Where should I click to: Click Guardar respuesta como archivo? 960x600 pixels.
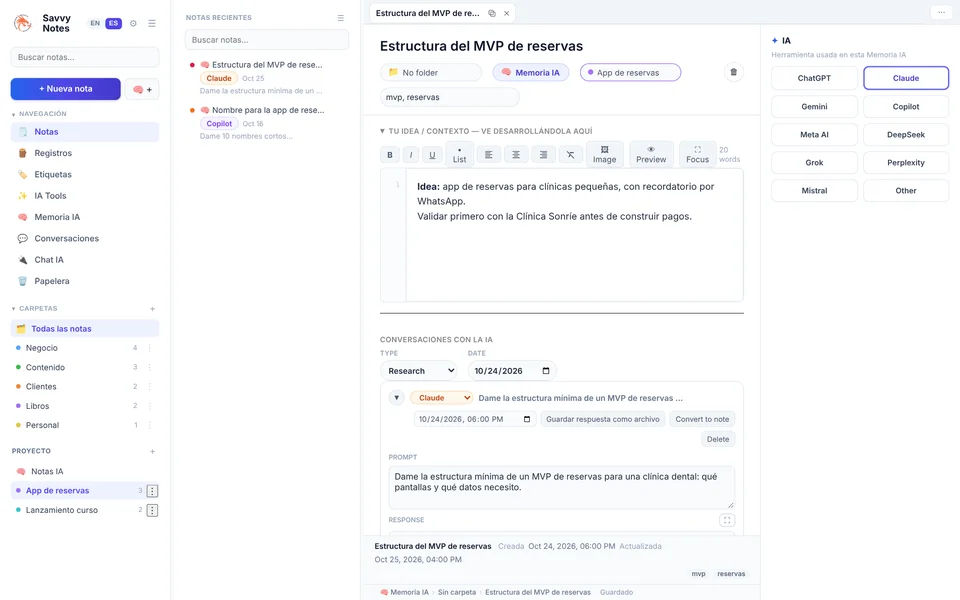click(x=603, y=419)
